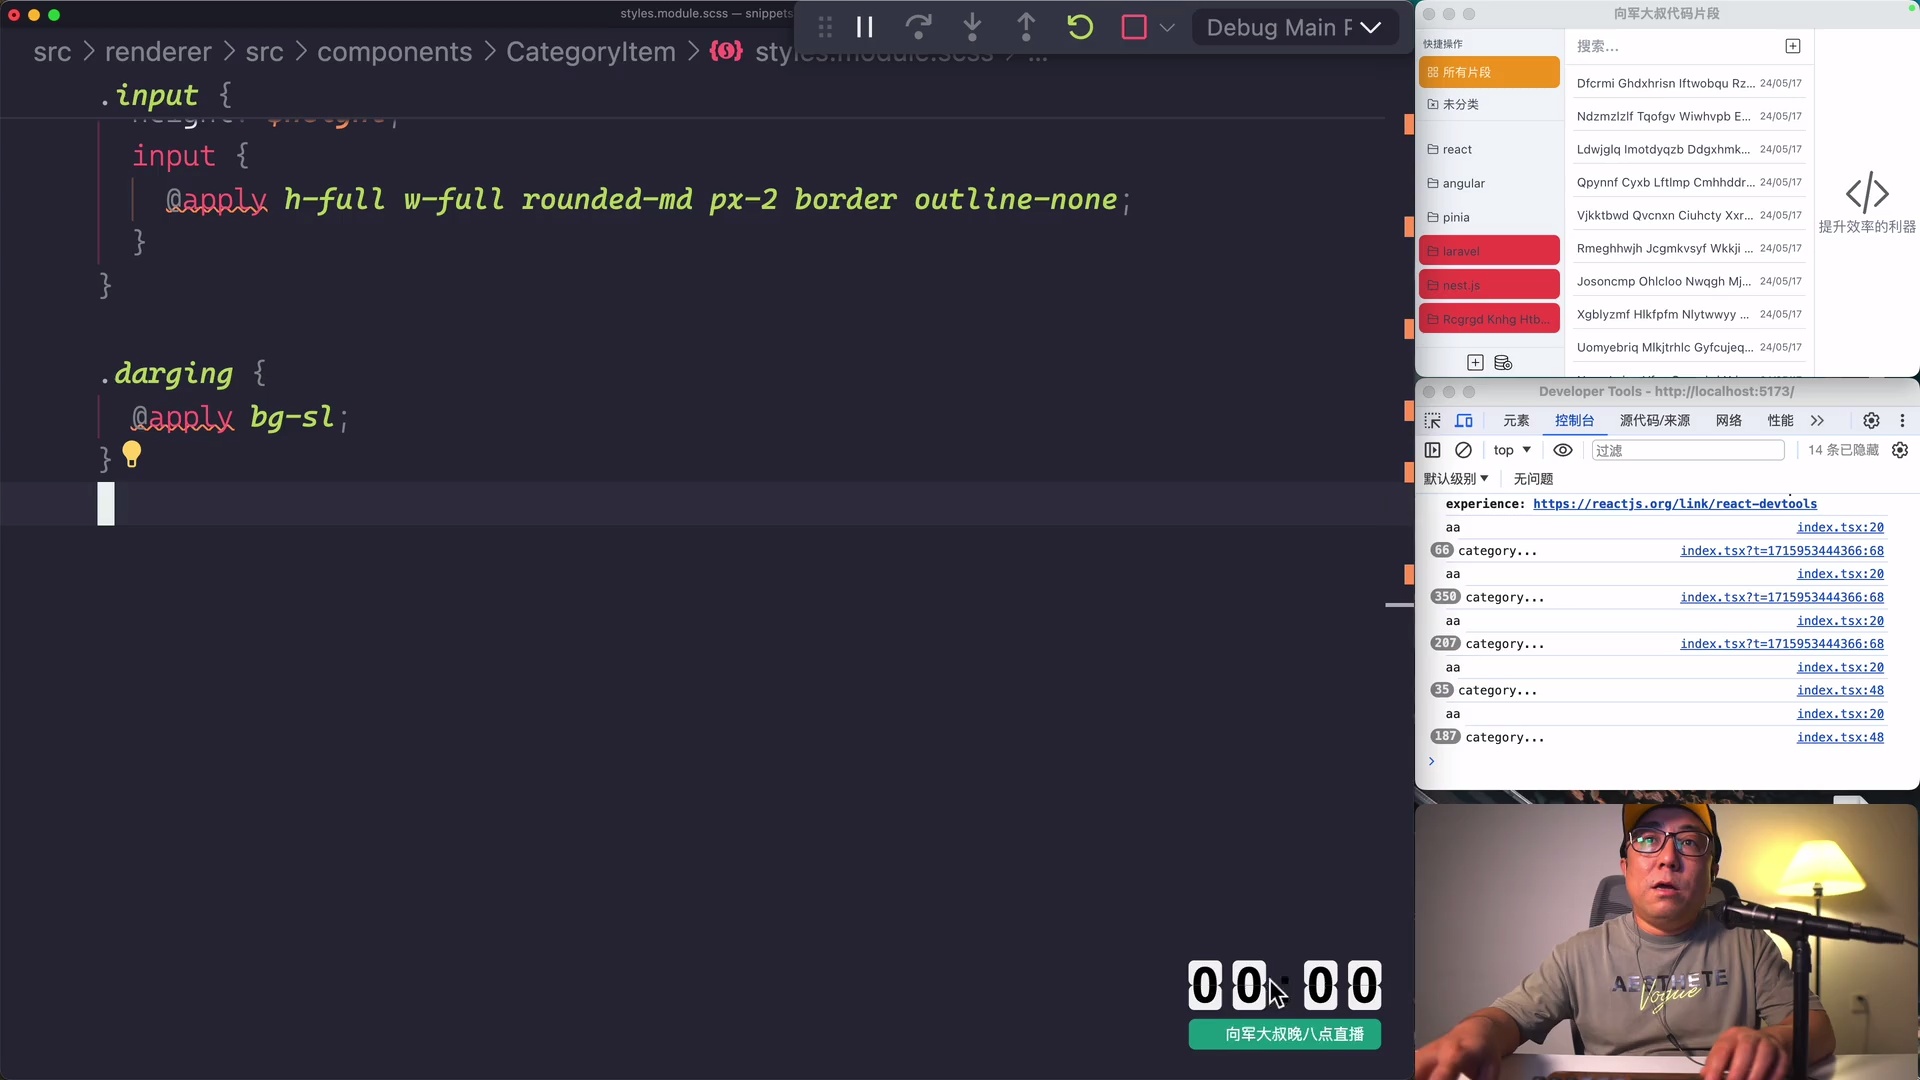Open the Debug Main configuration dropdown

coord(1371,27)
